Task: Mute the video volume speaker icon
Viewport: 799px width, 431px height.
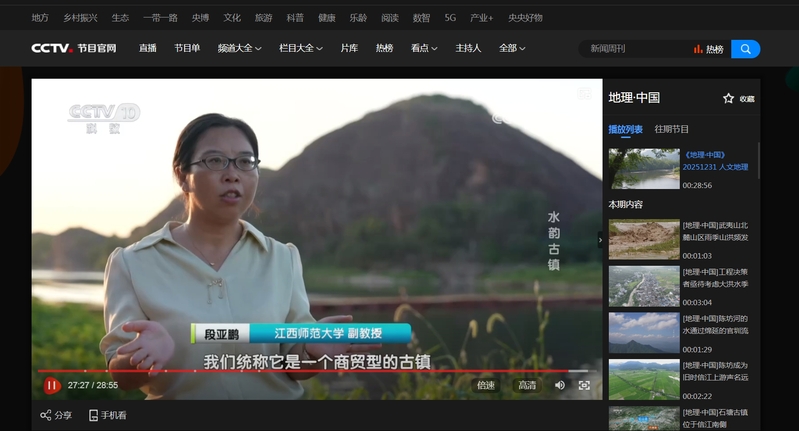Action: tap(560, 385)
